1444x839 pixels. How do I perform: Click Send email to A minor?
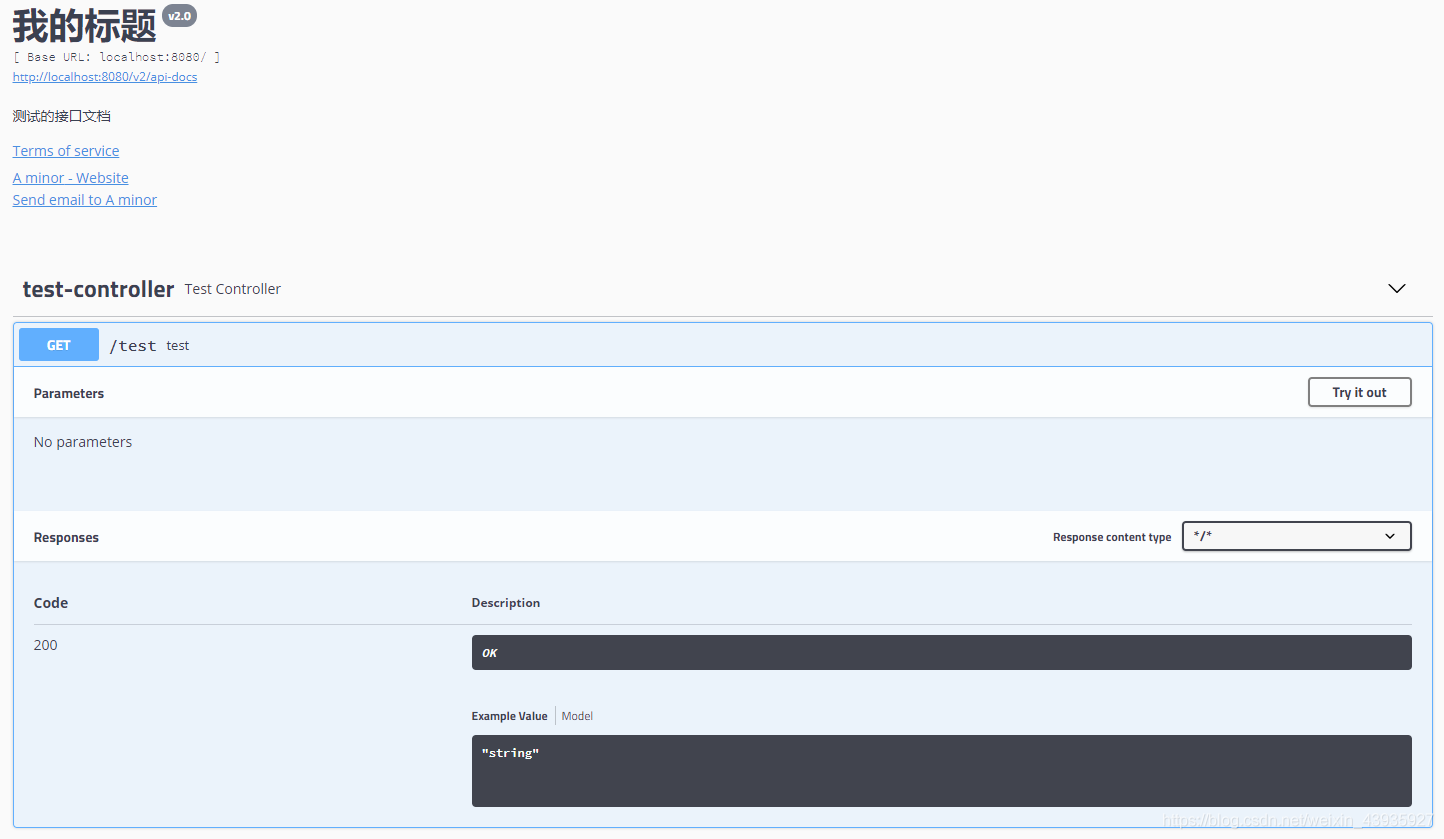(85, 200)
